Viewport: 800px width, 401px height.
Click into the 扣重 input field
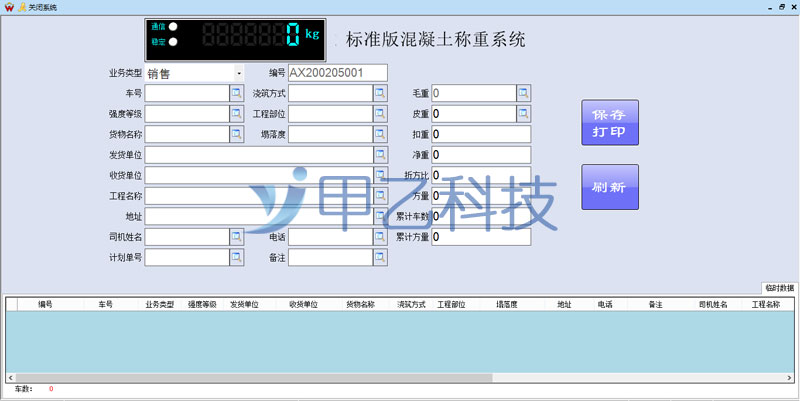481,134
